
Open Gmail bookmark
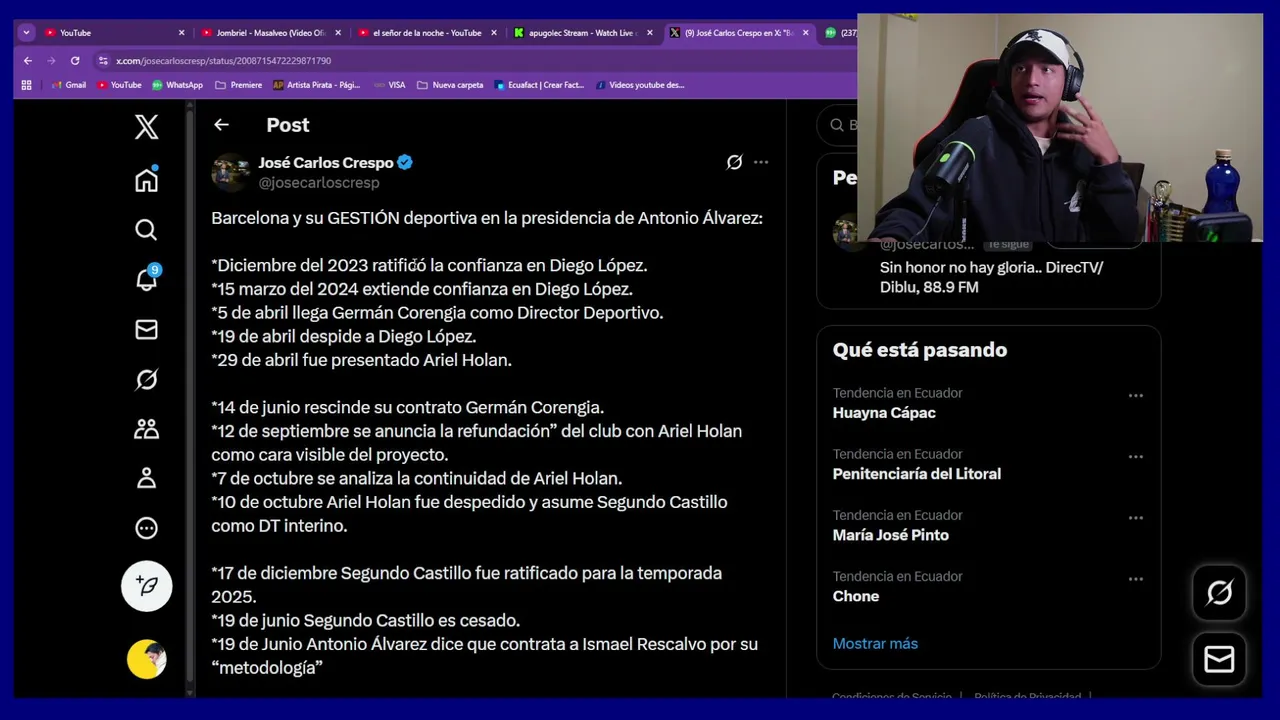tap(68, 85)
